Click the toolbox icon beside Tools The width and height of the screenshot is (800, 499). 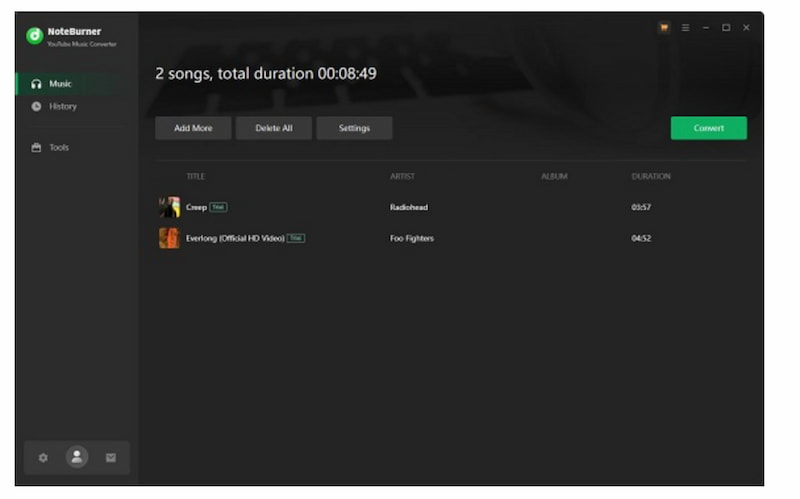pyautogui.click(x=36, y=147)
